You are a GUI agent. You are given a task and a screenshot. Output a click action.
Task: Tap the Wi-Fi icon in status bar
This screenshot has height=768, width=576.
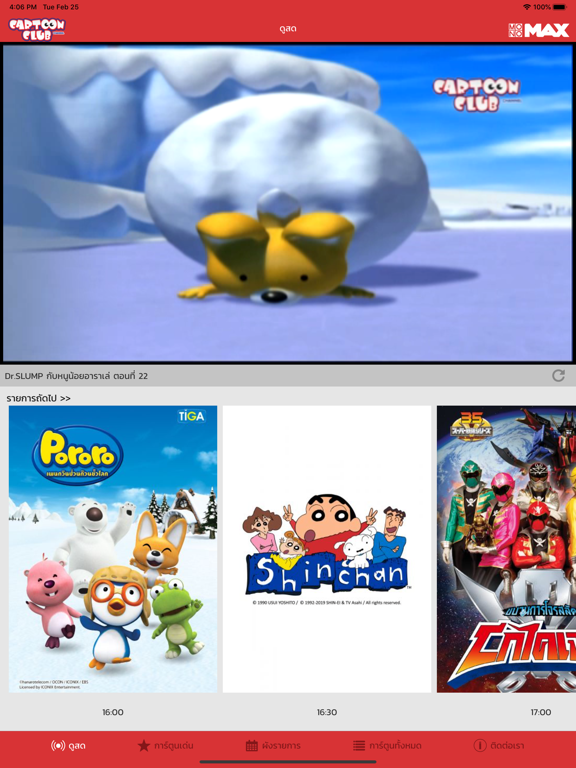527,7
